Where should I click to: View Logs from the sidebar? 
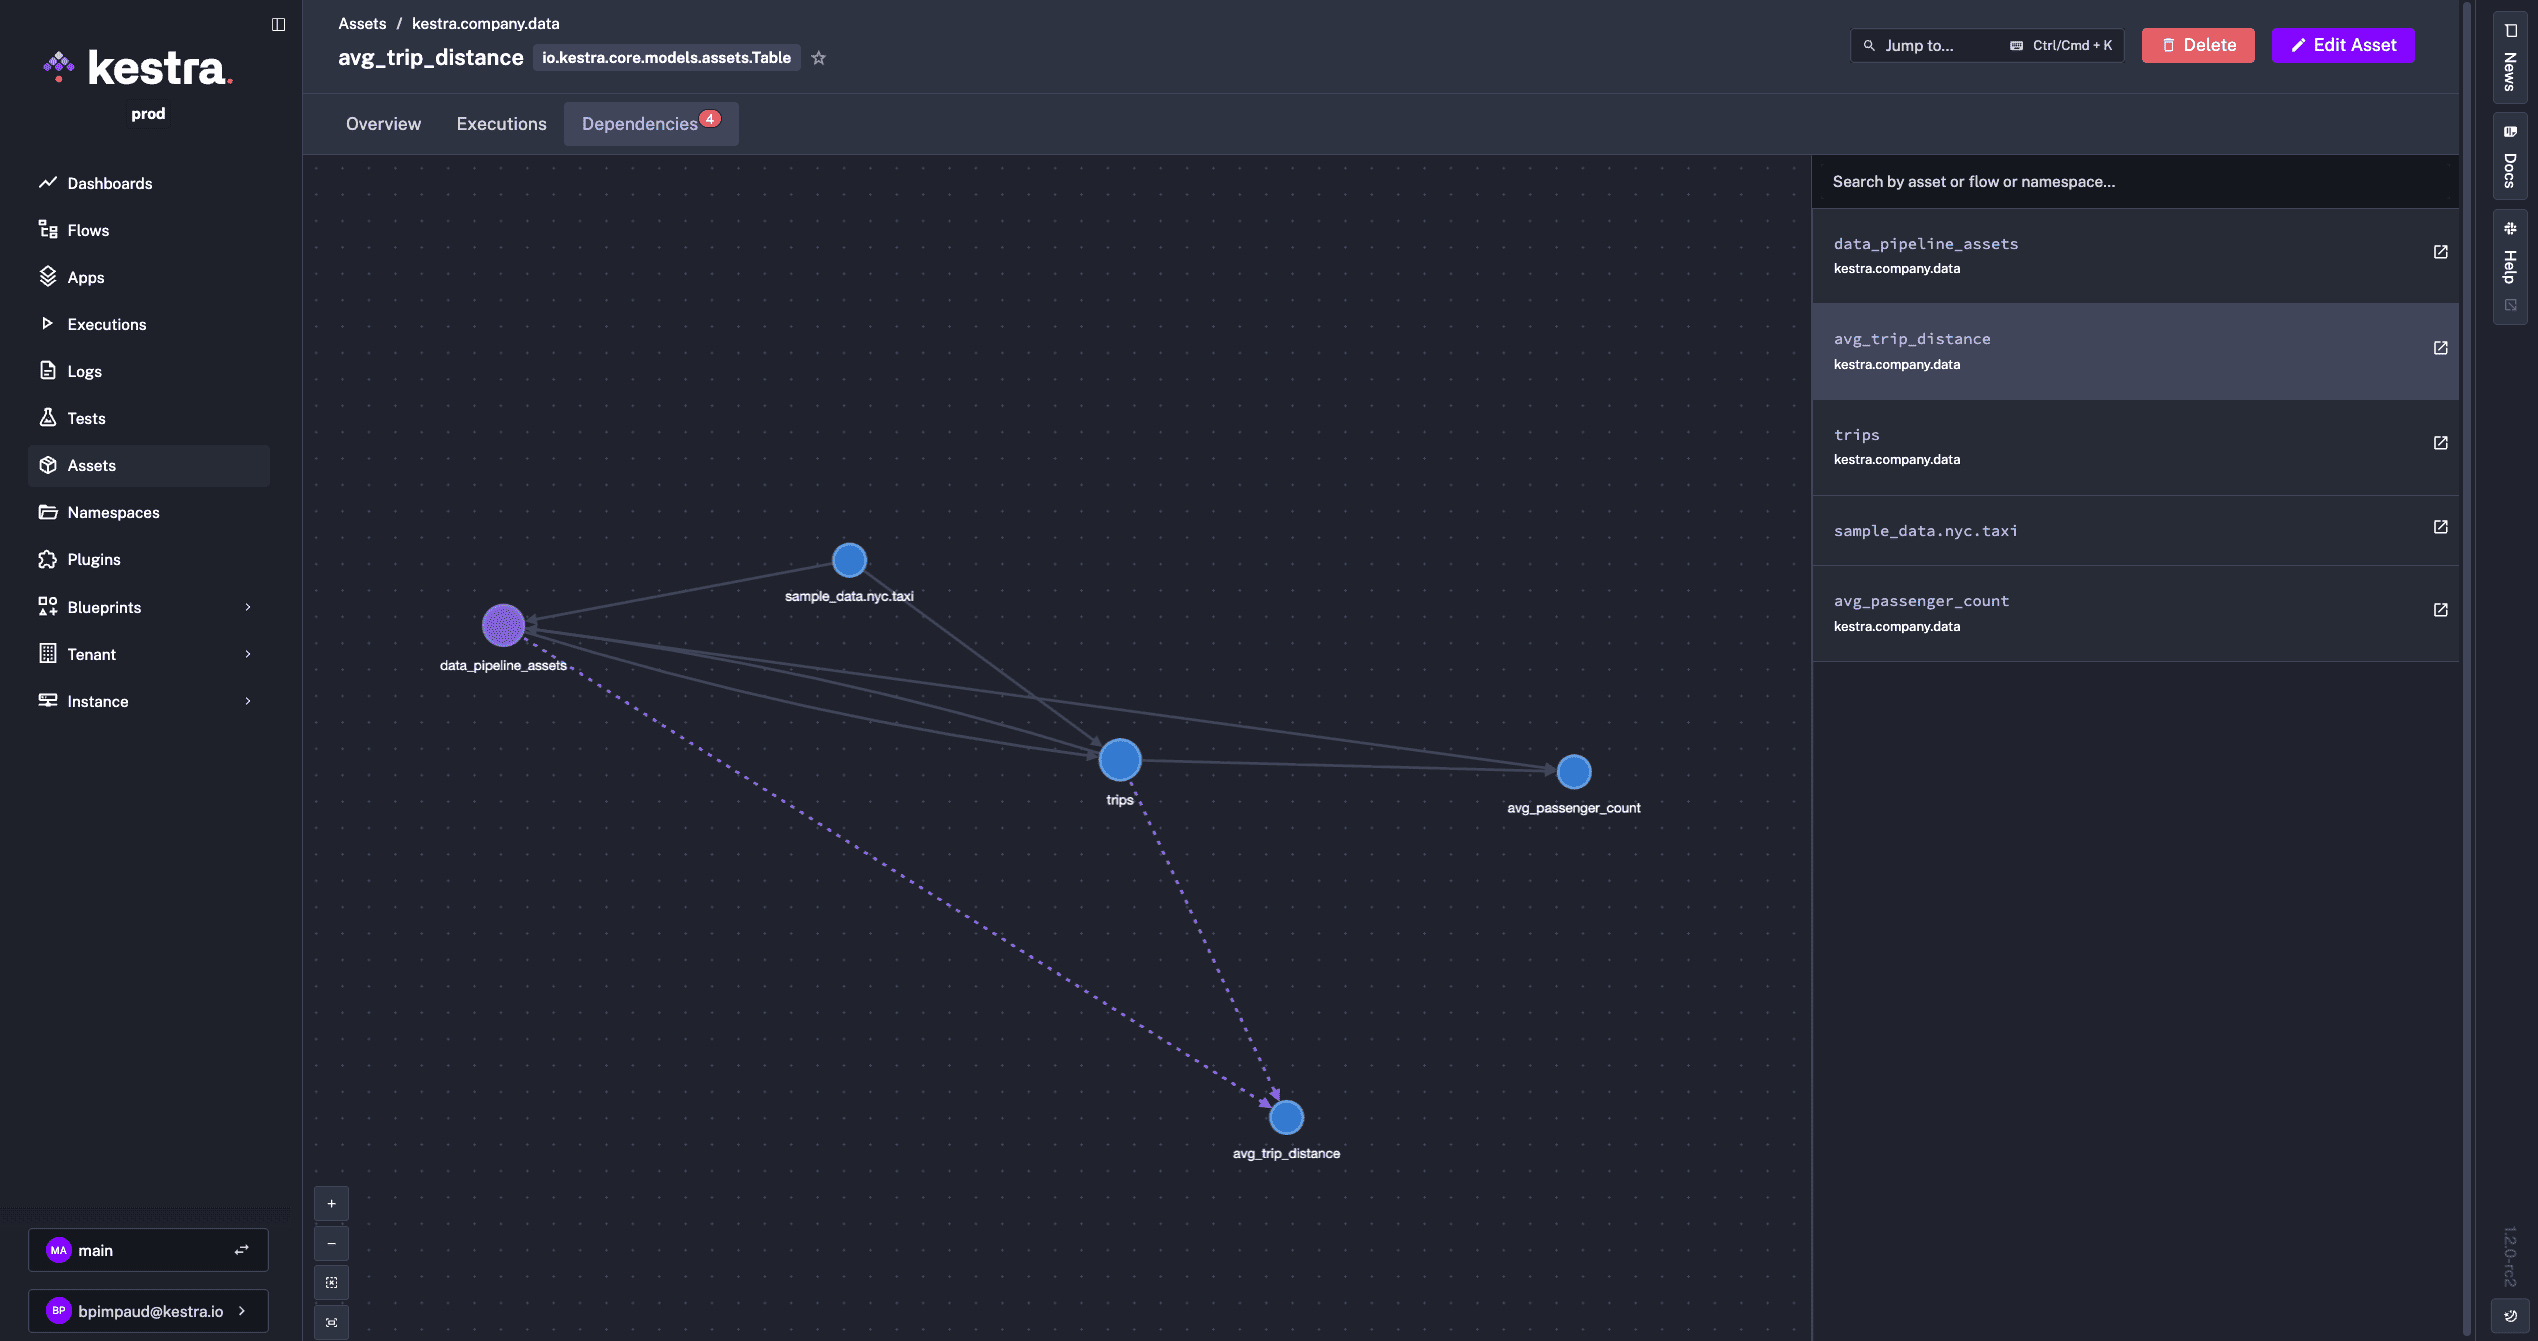[84, 371]
